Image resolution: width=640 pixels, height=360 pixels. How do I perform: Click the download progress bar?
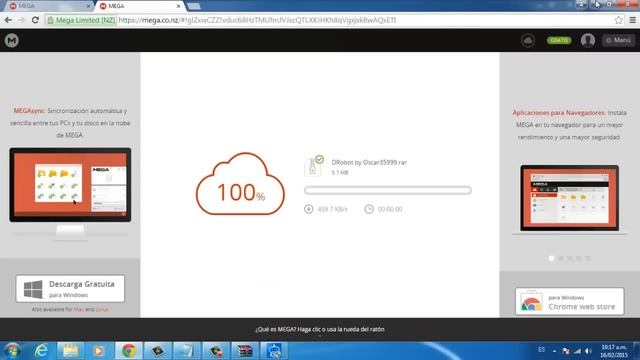(x=388, y=190)
